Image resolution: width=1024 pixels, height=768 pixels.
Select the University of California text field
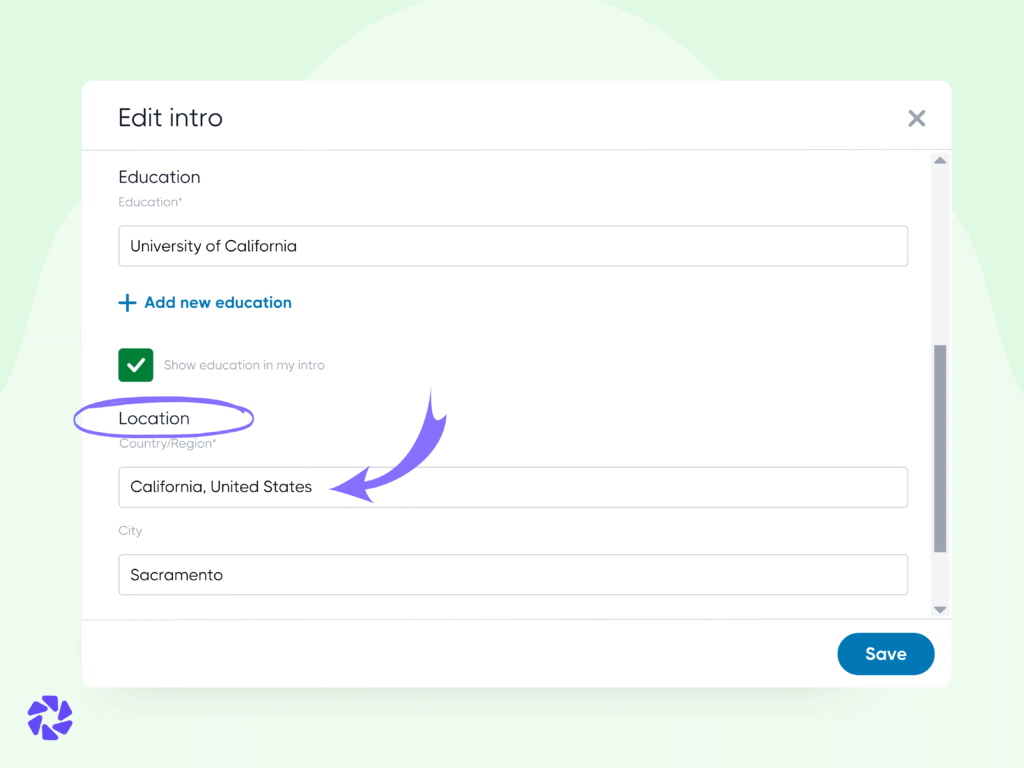pyautogui.click(x=513, y=246)
